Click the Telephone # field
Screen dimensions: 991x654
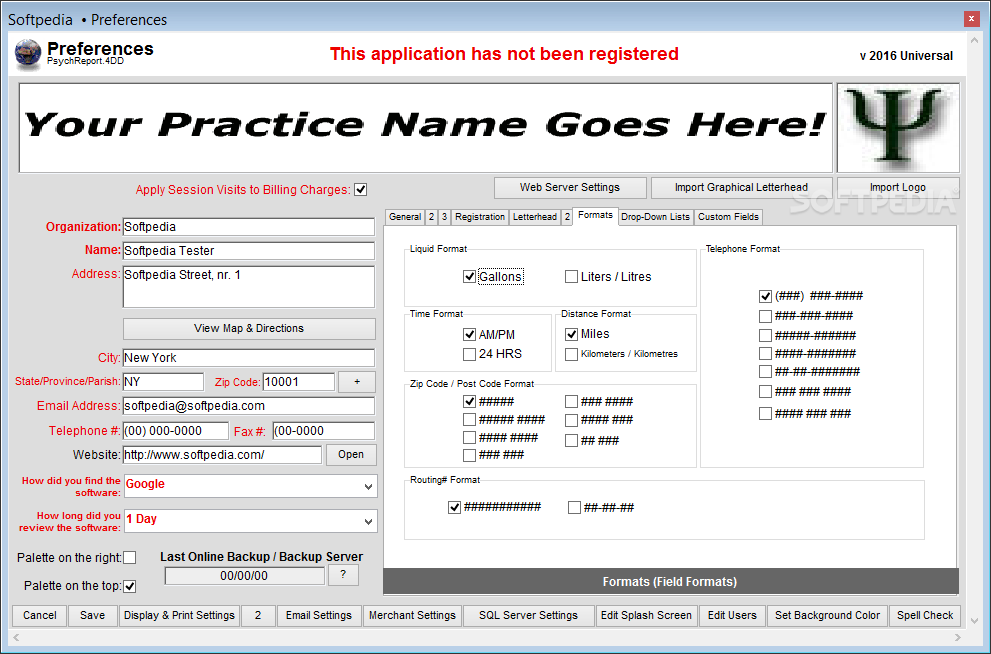(176, 431)
